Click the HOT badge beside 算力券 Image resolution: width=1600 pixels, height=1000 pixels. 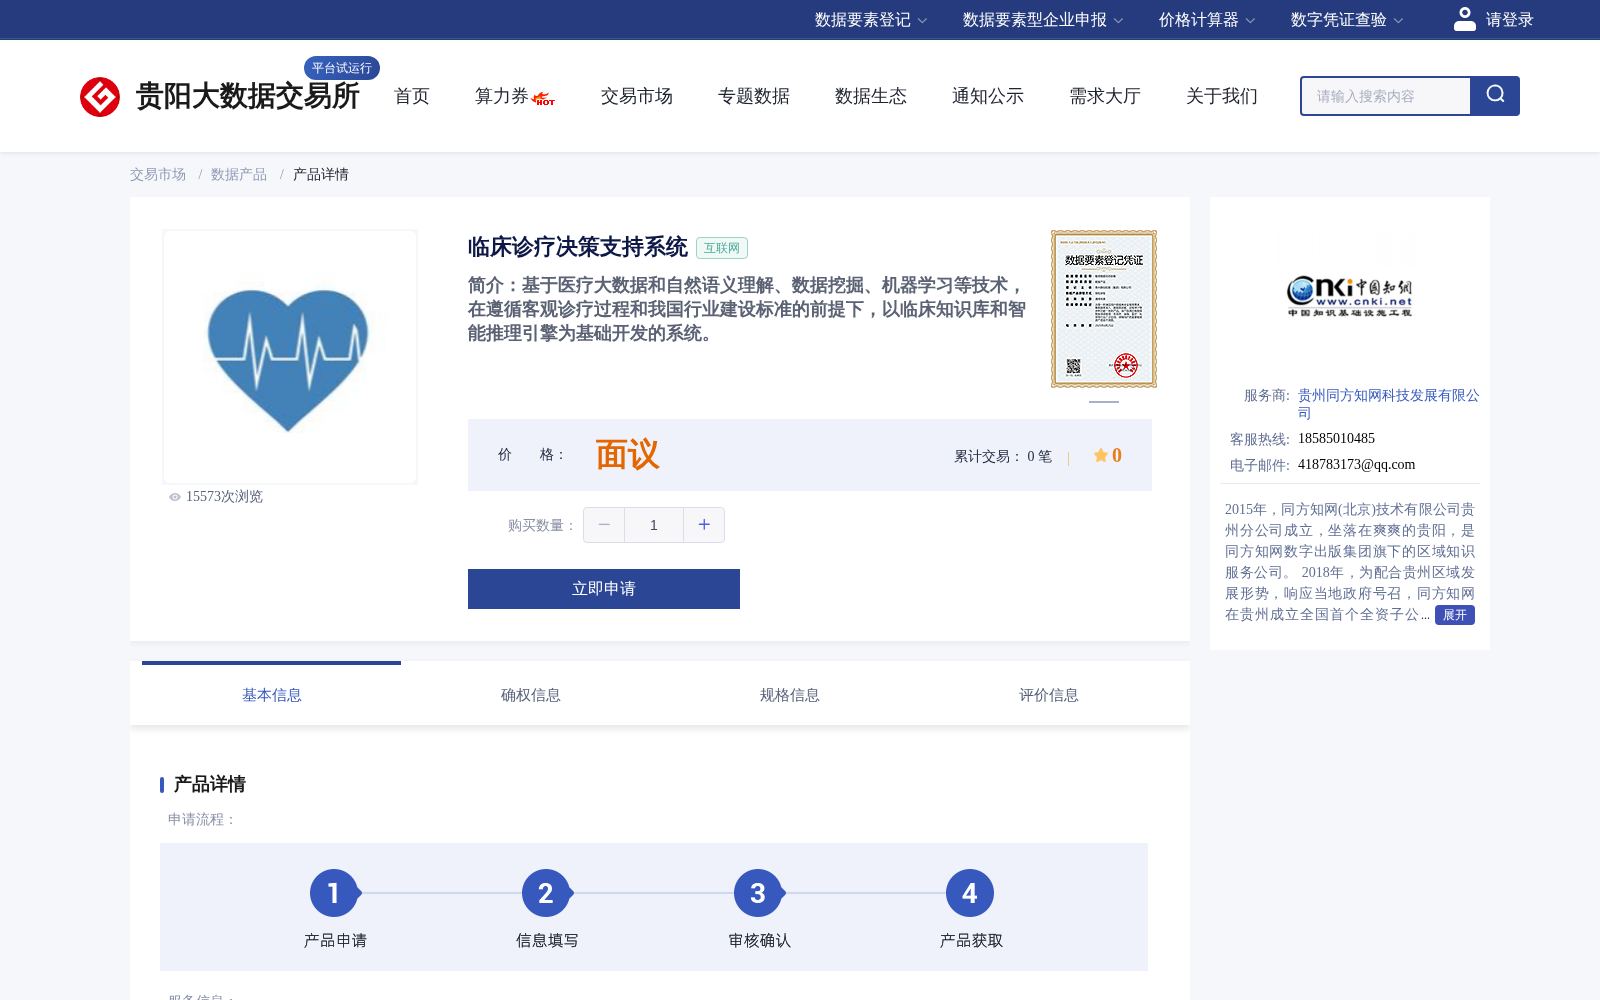544,99
